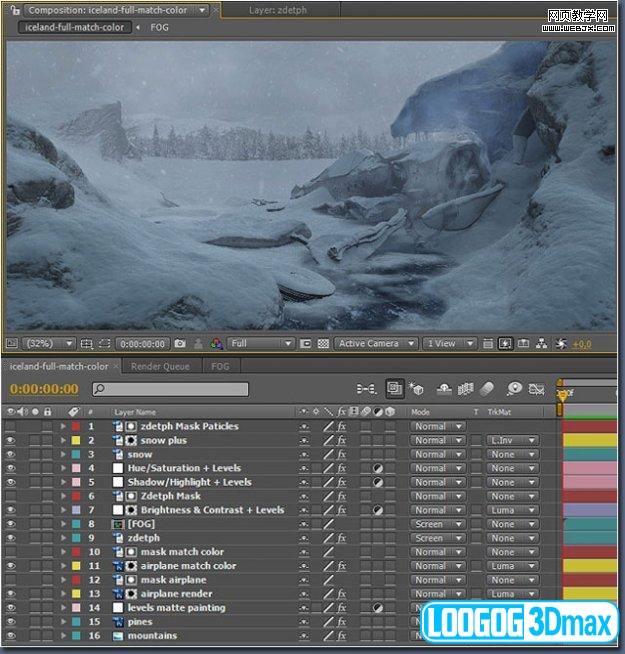Toggle Live Update icon in timeline
The width and height of the screenshot is (625, 654).
[395, 389]
